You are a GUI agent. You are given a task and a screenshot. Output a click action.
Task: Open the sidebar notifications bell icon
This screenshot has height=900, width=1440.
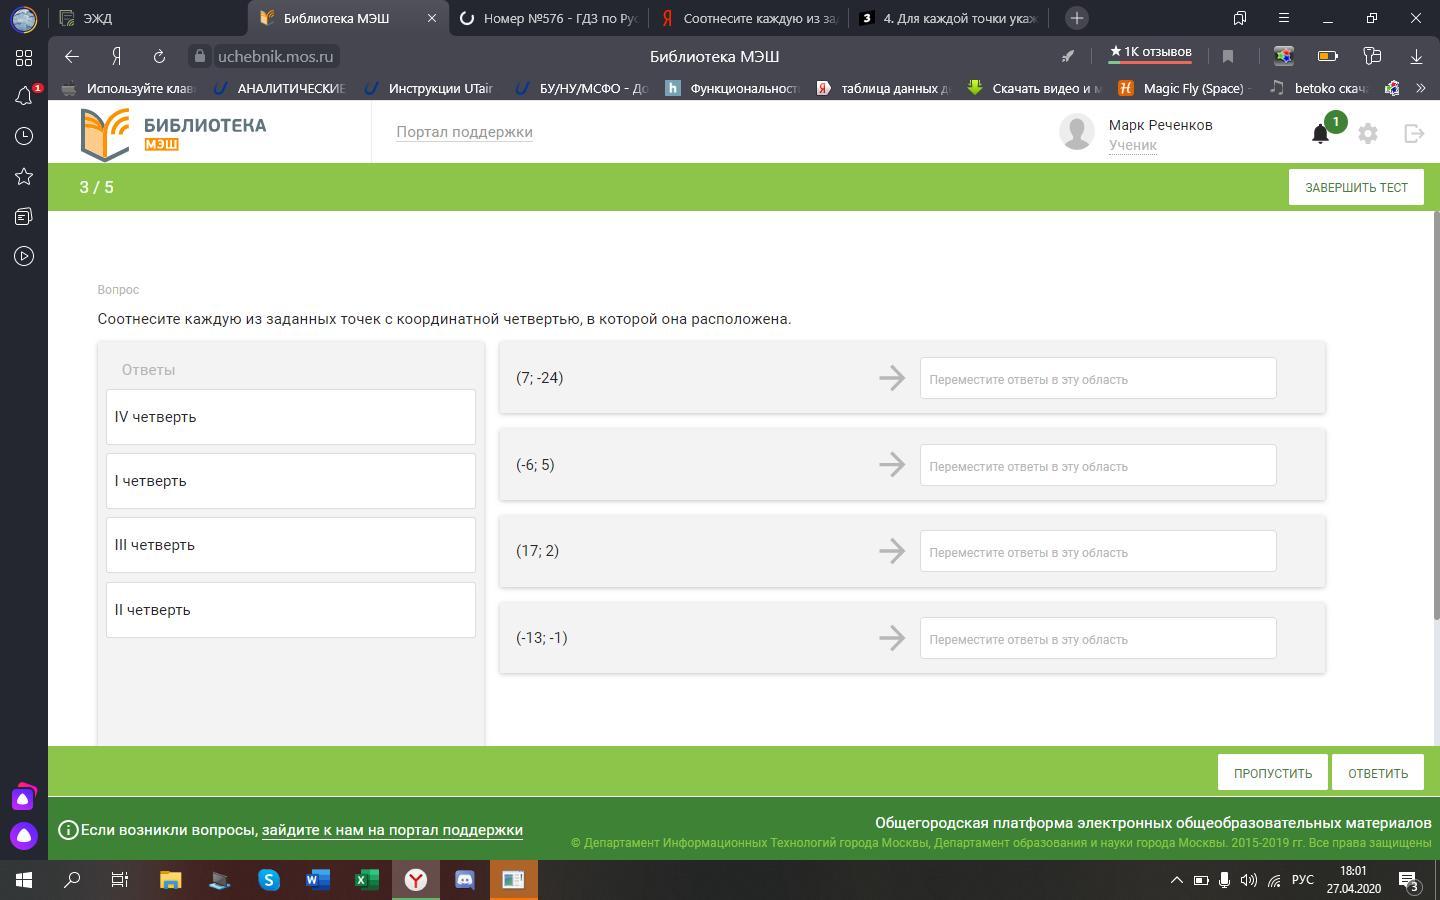point(24,96)
